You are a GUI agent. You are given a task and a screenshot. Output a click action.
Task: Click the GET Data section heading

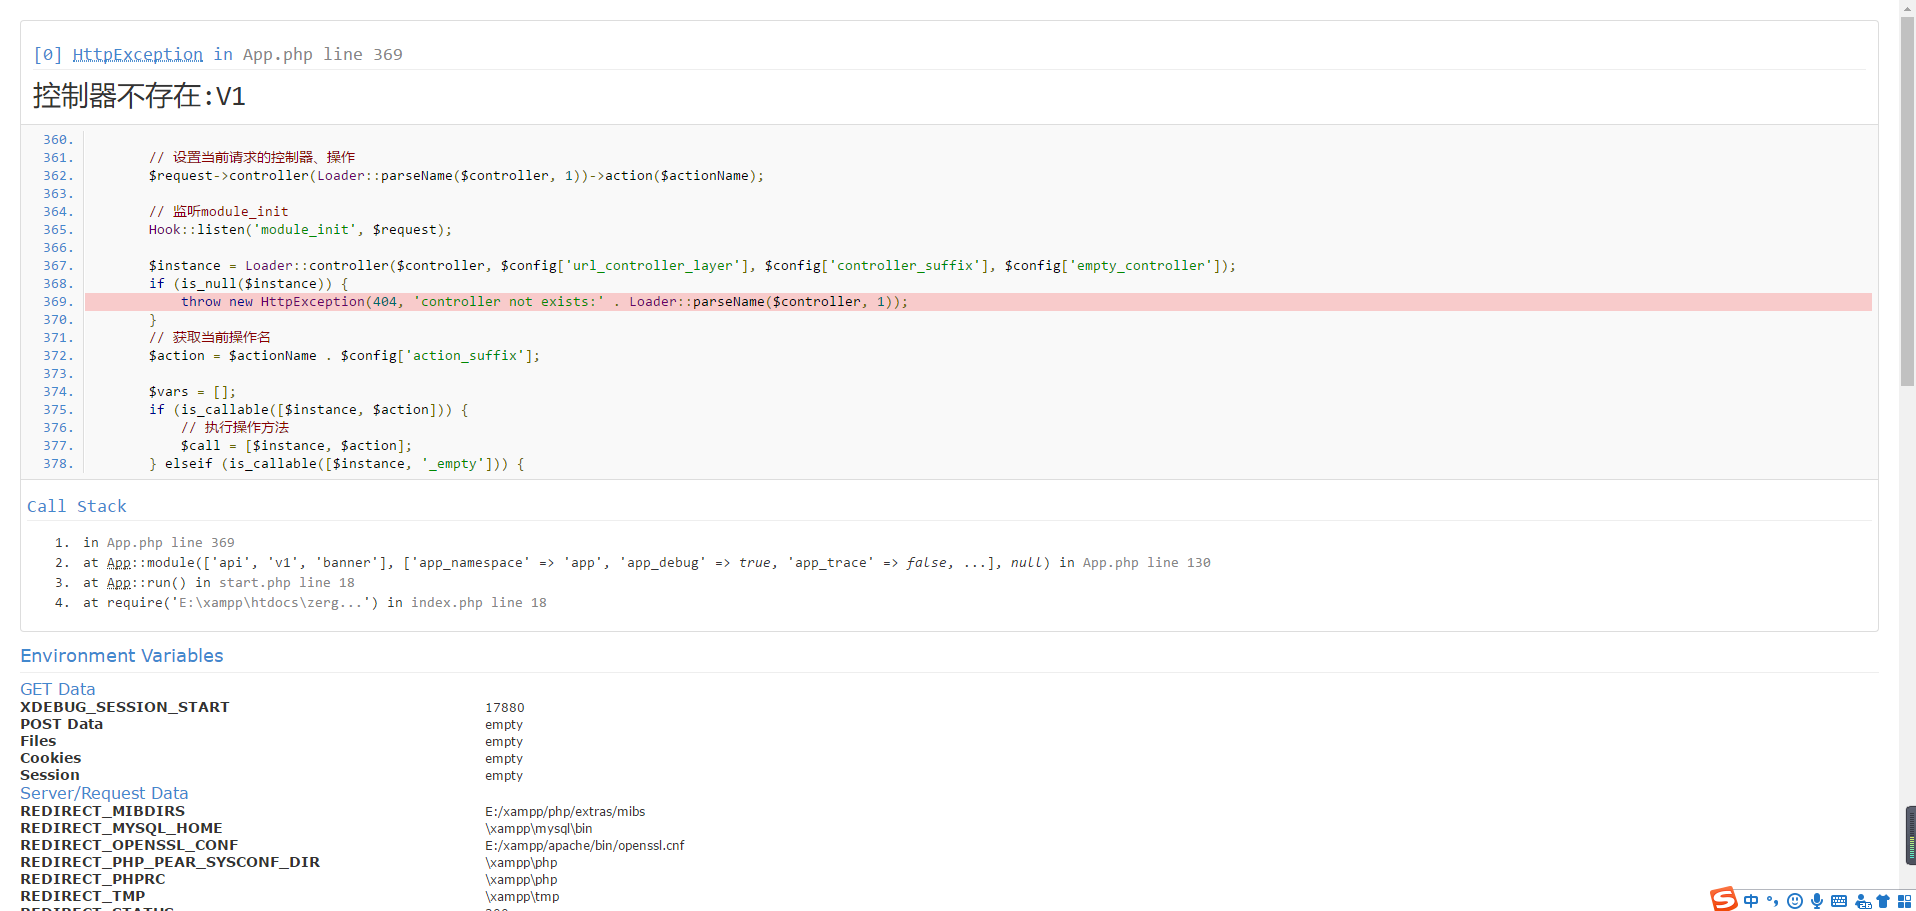click(58, 689)
